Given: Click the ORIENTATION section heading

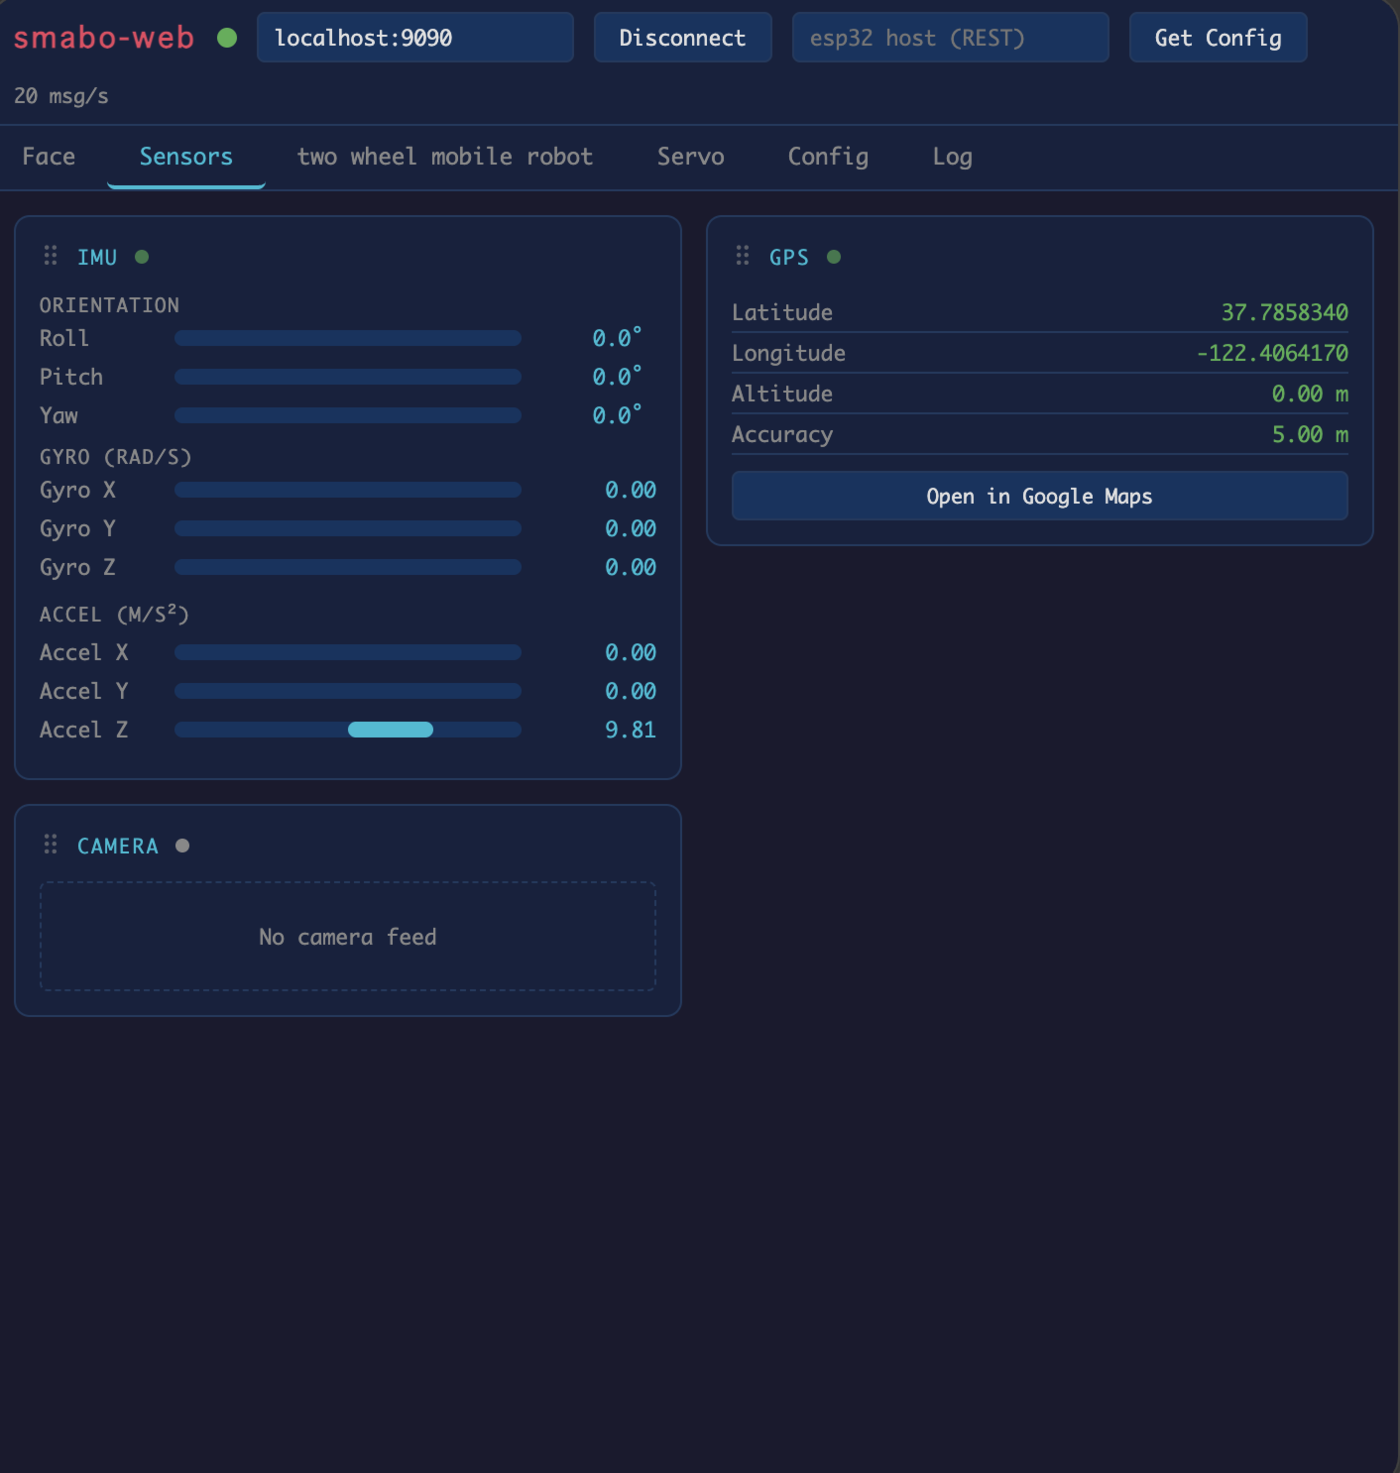Looking at the screenshot, I should click(109, 305).
